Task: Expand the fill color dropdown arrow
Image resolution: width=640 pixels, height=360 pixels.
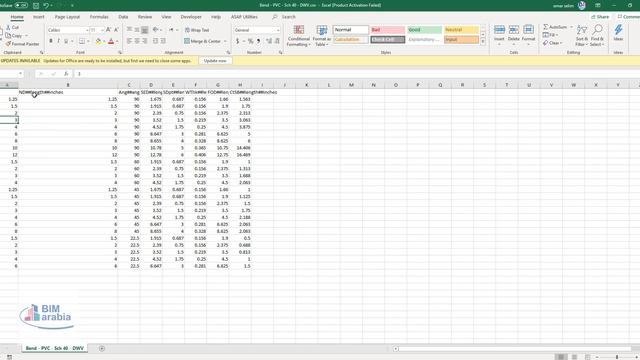Action: pyautogui.click(x=104, y=41)
